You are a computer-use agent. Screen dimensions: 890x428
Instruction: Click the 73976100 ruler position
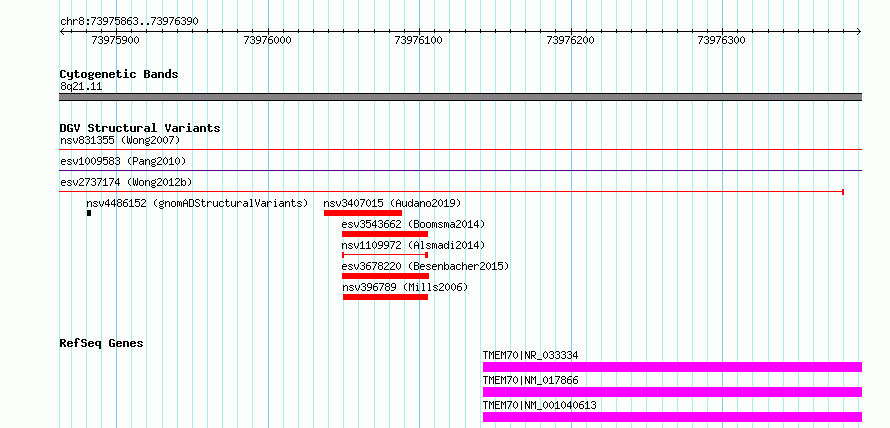[418, 41]
